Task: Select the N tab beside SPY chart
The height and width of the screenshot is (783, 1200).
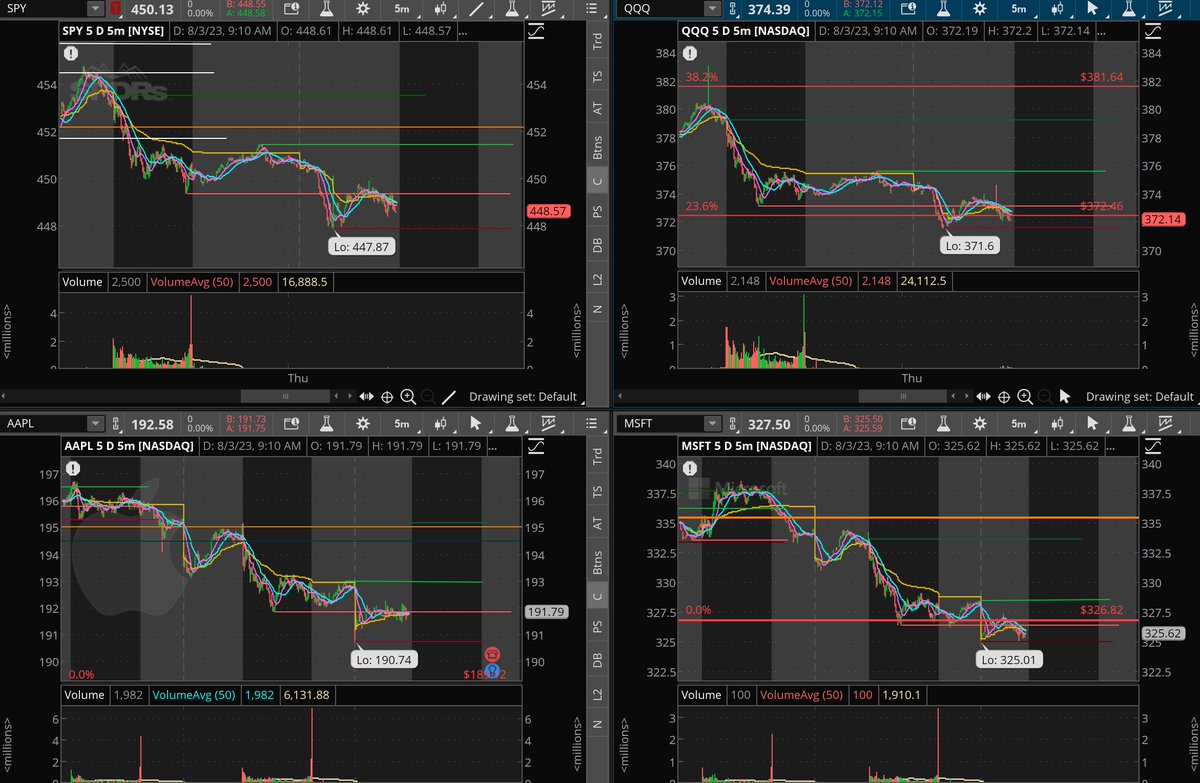Action: 597,309
